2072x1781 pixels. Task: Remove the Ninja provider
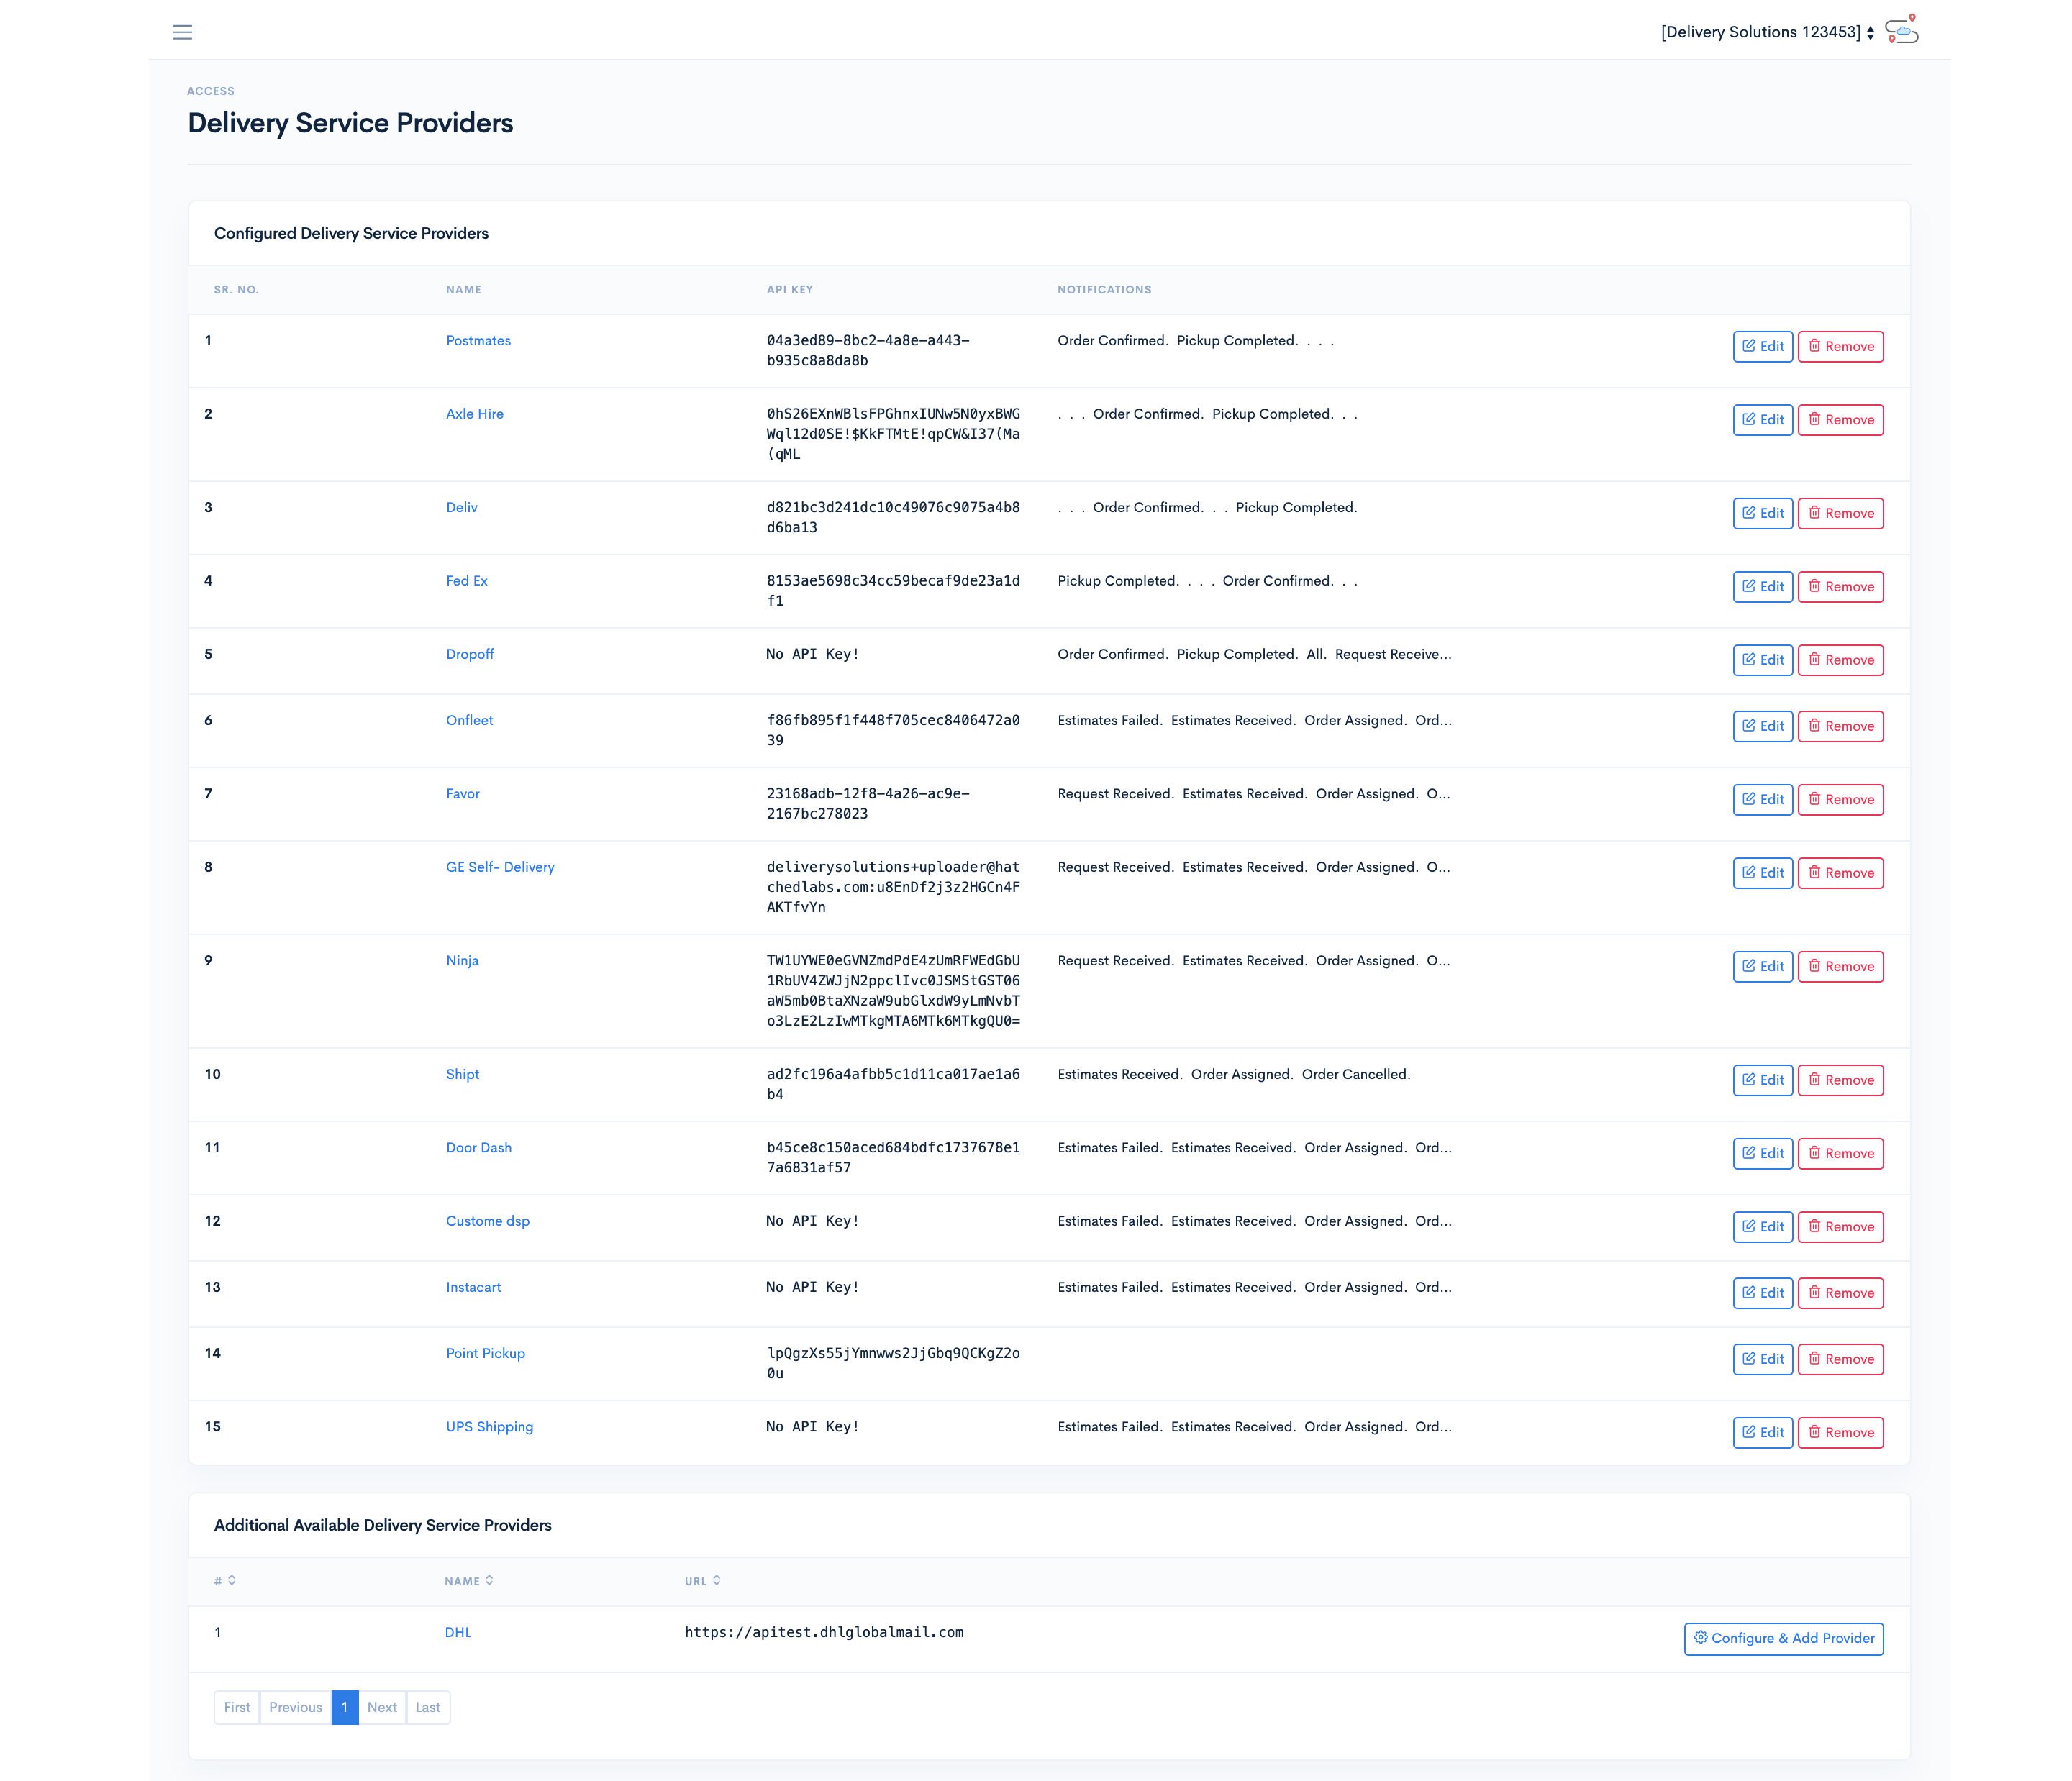(1840, 967)
